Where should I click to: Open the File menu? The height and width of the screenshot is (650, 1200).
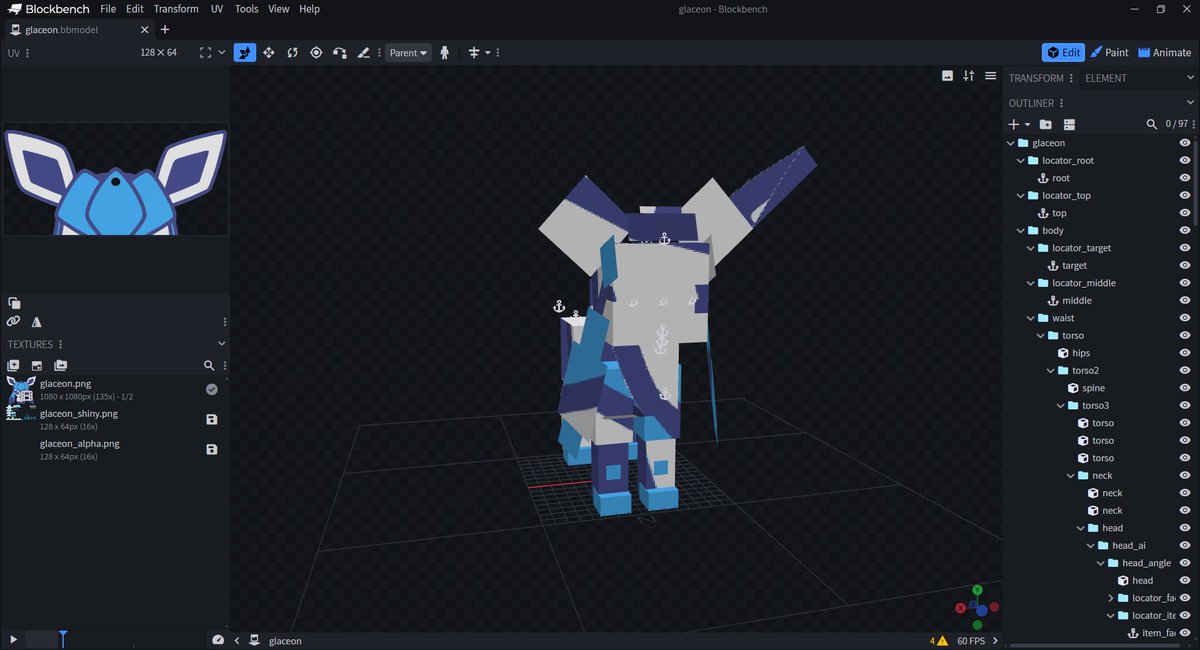(x=109, y=9)
